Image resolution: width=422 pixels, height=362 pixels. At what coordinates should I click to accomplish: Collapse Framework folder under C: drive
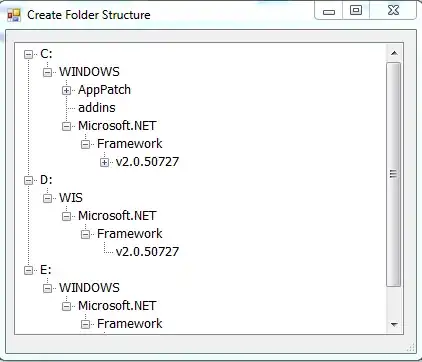pos(86,144)
